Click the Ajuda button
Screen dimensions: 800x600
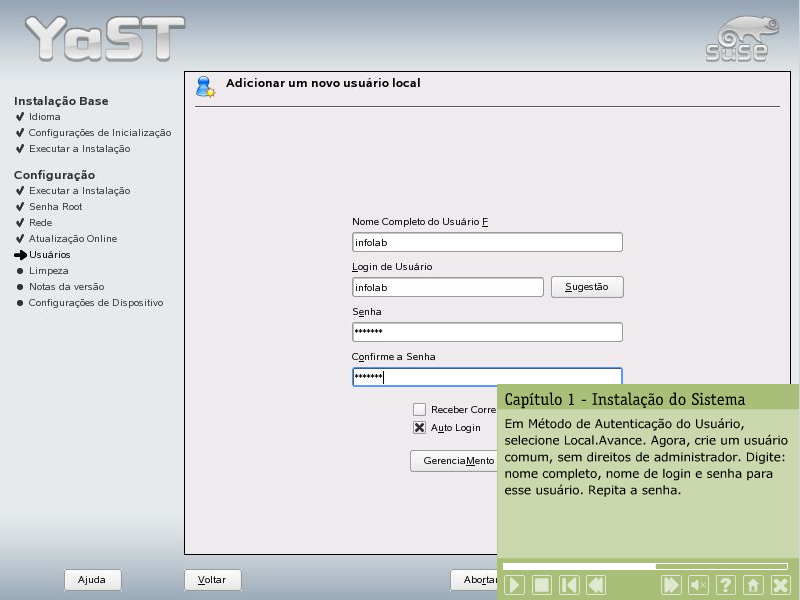pos(92,580)
